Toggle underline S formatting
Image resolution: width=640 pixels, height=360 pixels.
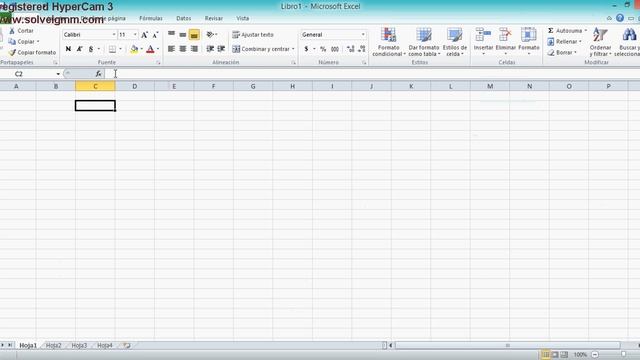coord(91,49)
